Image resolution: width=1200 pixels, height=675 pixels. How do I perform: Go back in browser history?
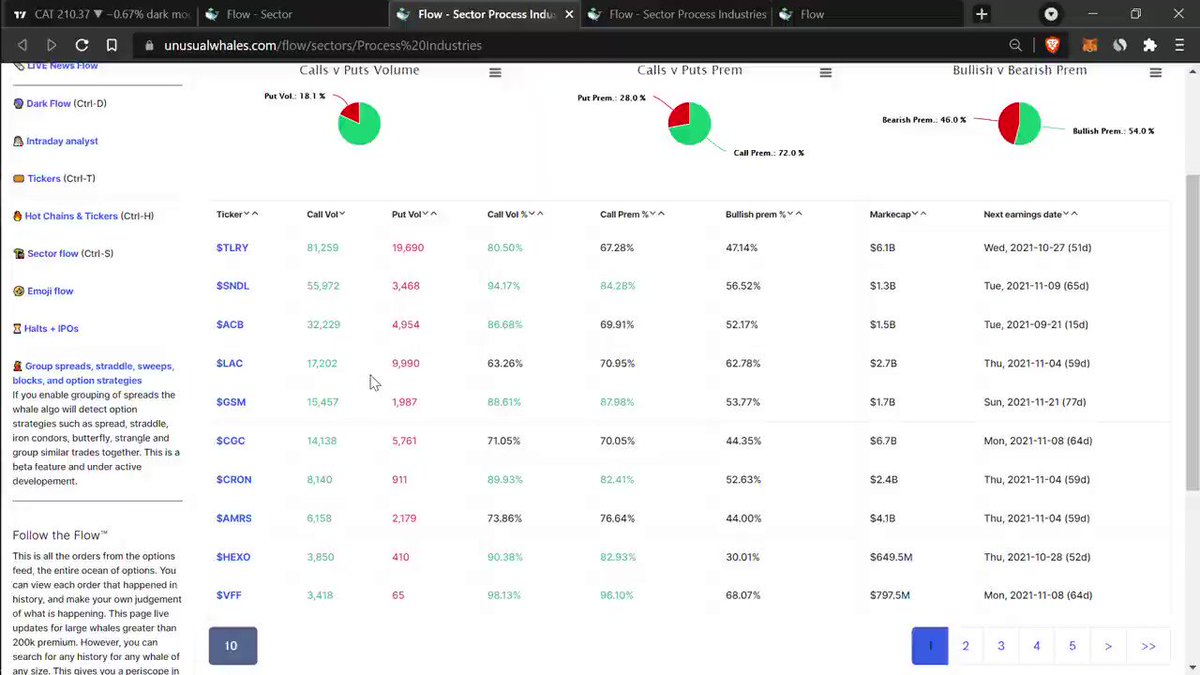pos(22,45)
